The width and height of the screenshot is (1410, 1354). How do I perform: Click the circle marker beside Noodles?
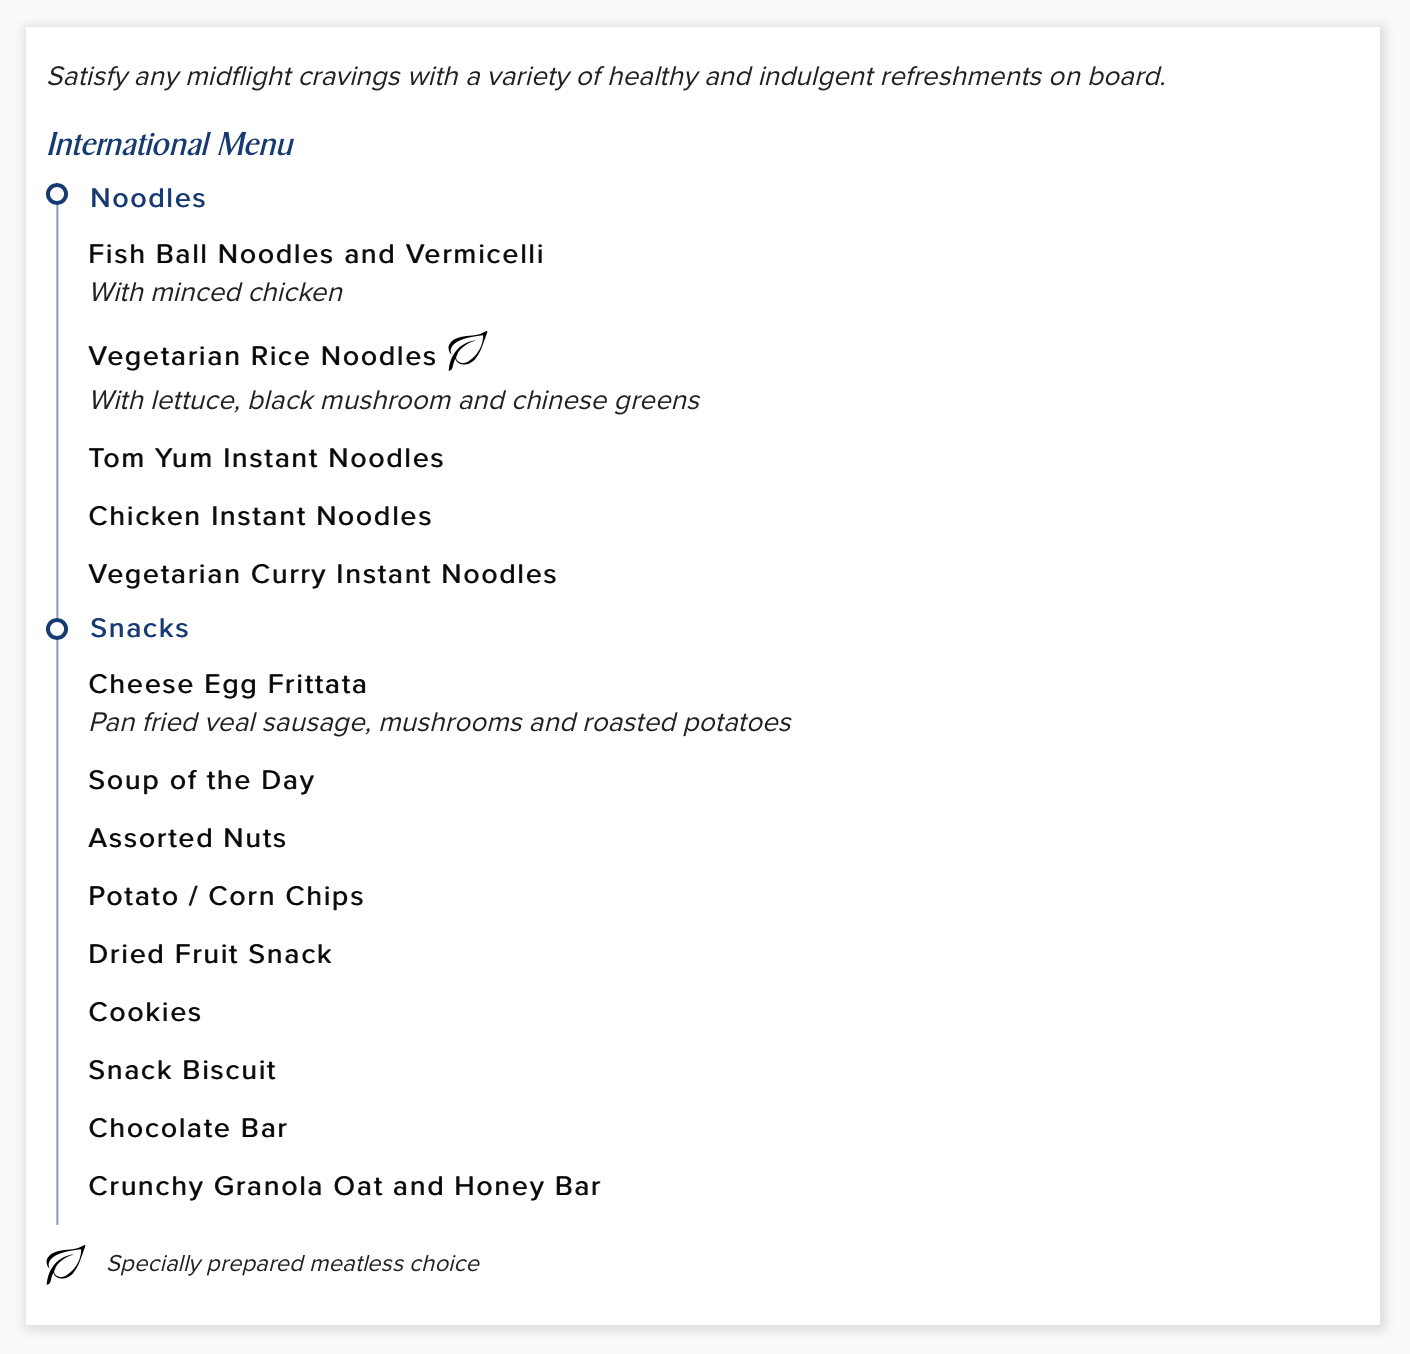(x=57, y=194)
